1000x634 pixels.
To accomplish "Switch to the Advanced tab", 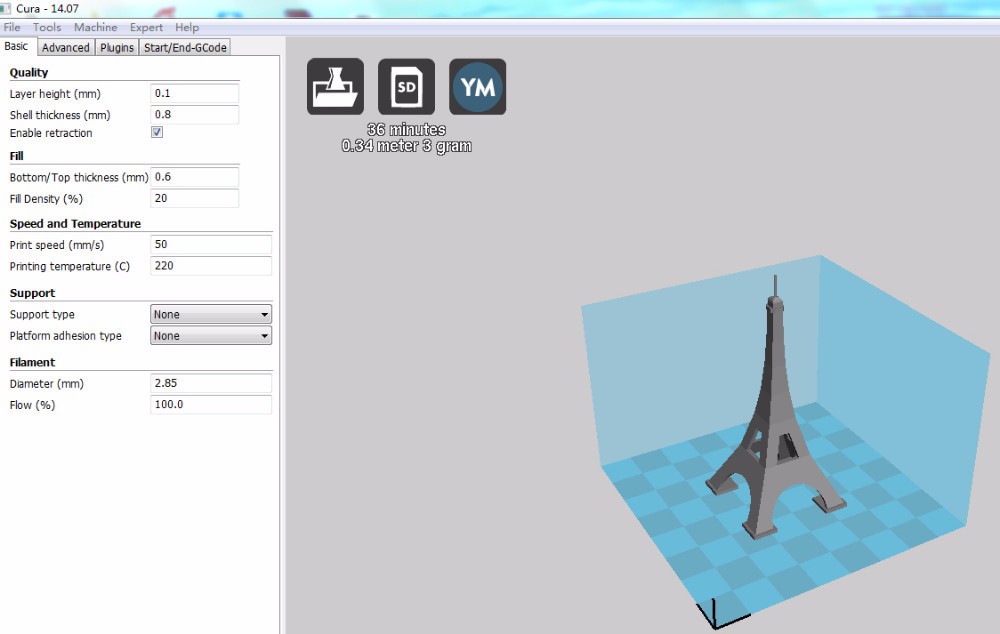I will (x=66, y=47).
